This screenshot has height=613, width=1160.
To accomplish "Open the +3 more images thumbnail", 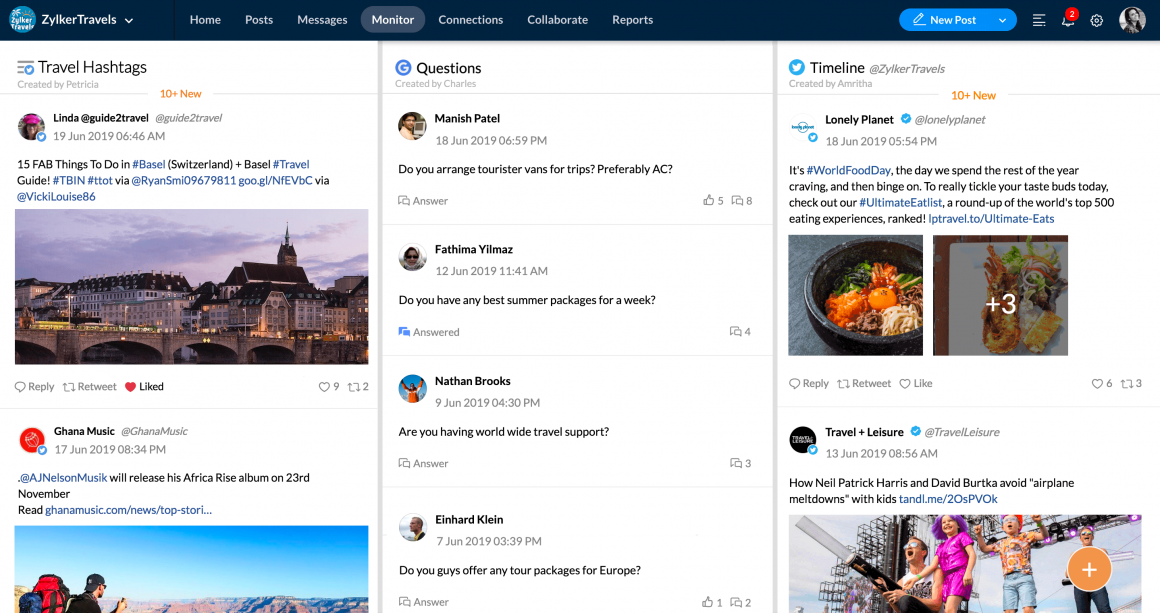I will pyautogui.click(x=1000, y=295).
